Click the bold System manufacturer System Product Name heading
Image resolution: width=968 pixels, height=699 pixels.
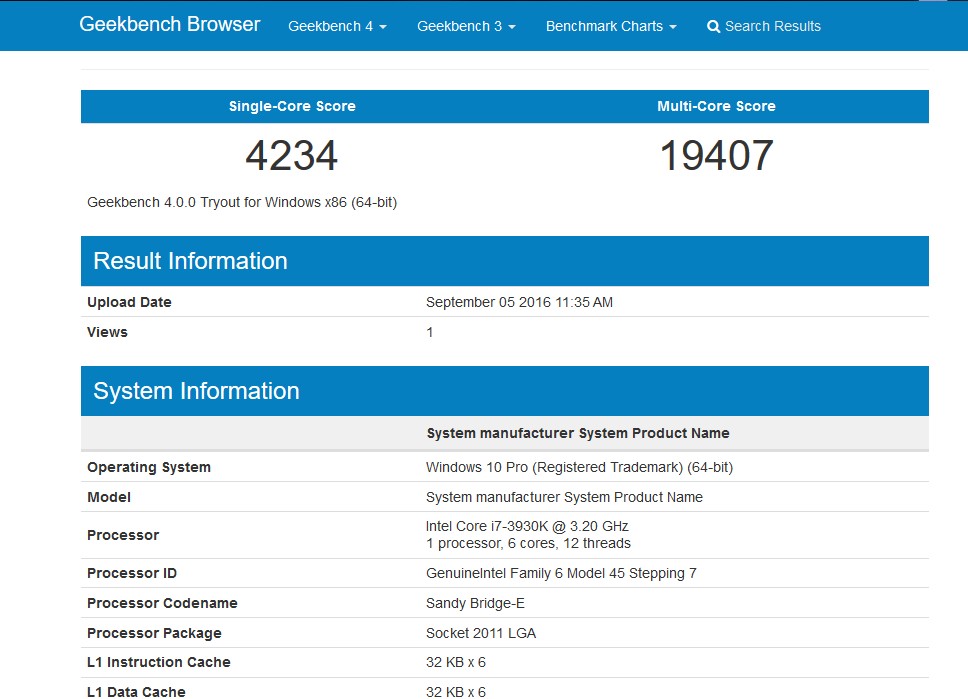(578, 433)
